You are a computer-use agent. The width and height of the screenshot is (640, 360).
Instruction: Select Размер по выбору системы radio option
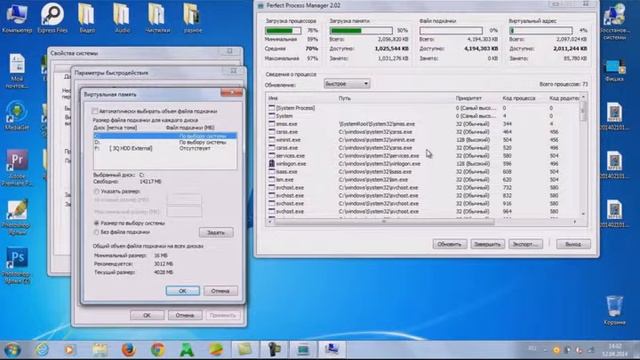97,223
